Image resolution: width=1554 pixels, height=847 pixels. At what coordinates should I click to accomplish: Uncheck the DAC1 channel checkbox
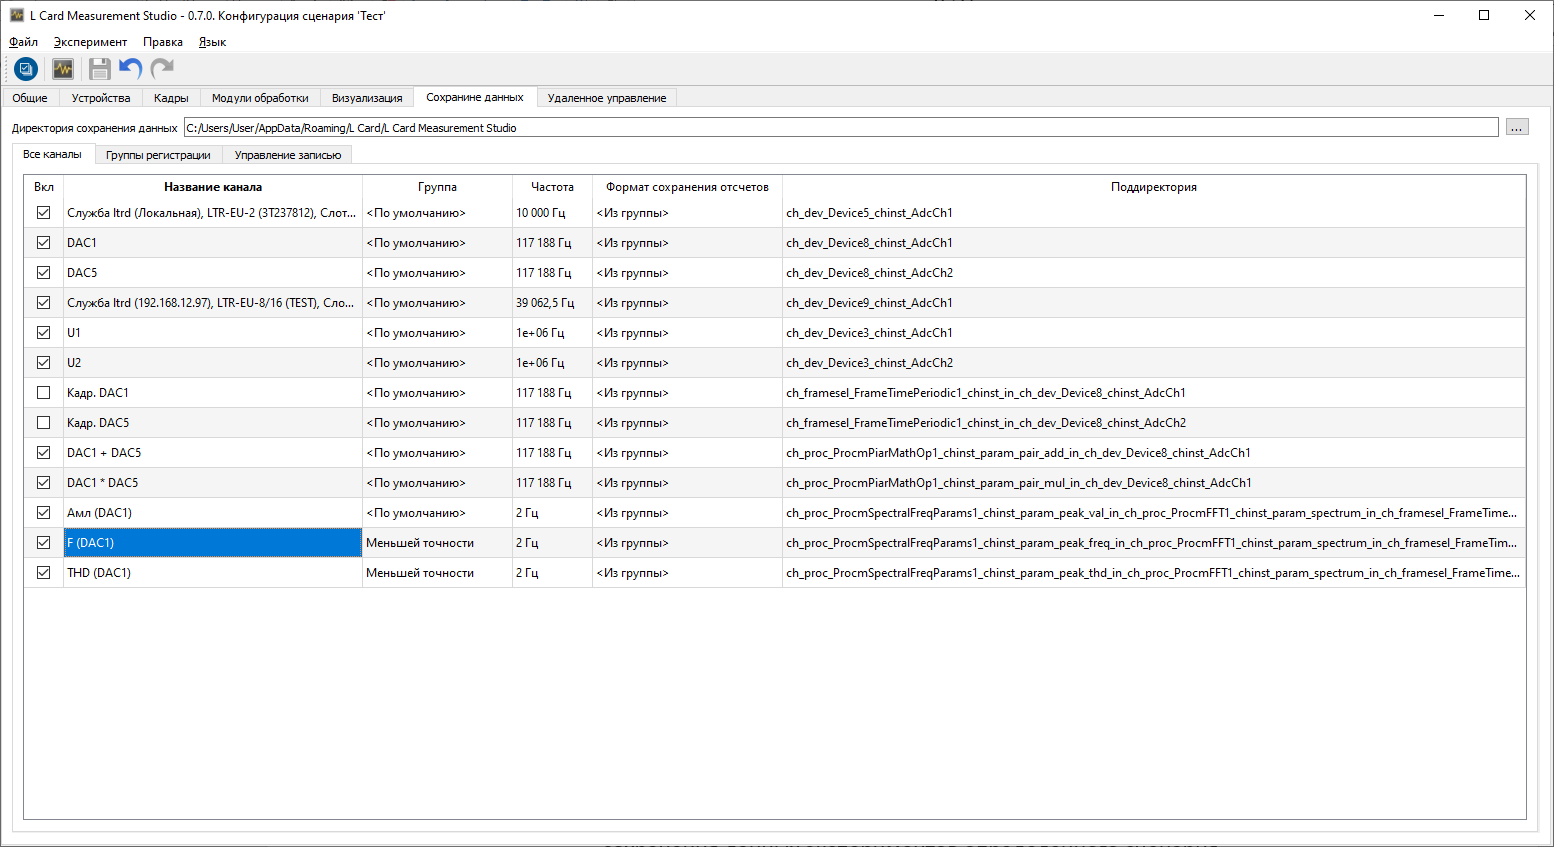43,243
